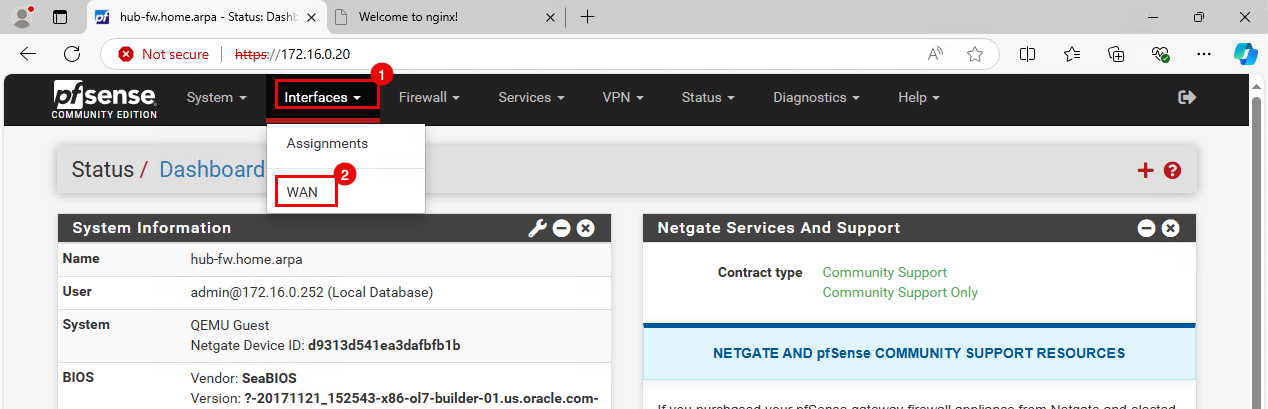This screenshot has height=409, width=1268.
Task: Click the logout icon in navbar
Action: pyautogui.click(x=1188, y=97)
